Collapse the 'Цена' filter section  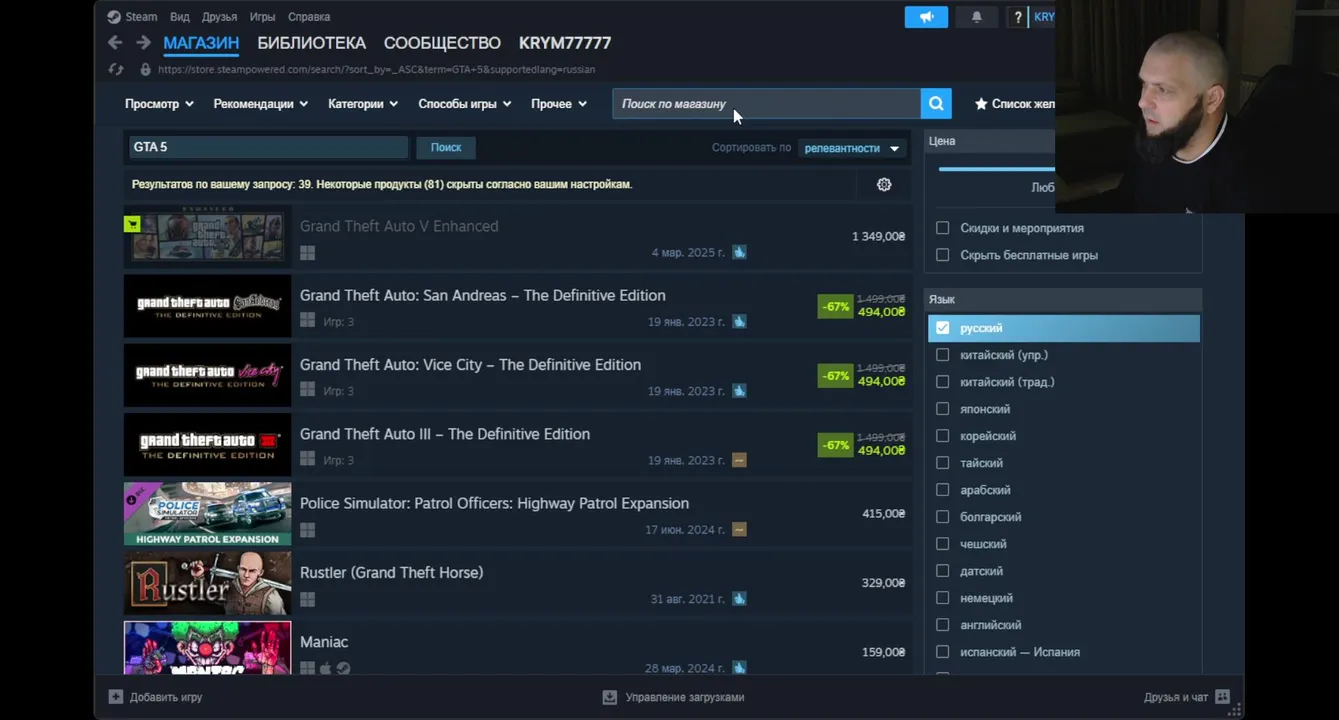(x=990, y=141)
